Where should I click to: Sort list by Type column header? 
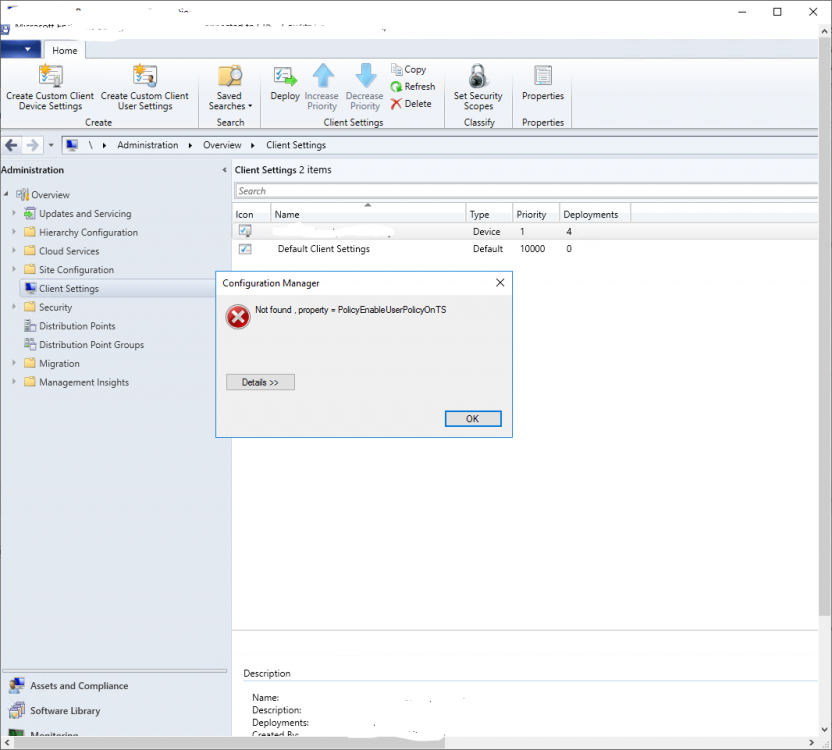(x=489, y=214)
